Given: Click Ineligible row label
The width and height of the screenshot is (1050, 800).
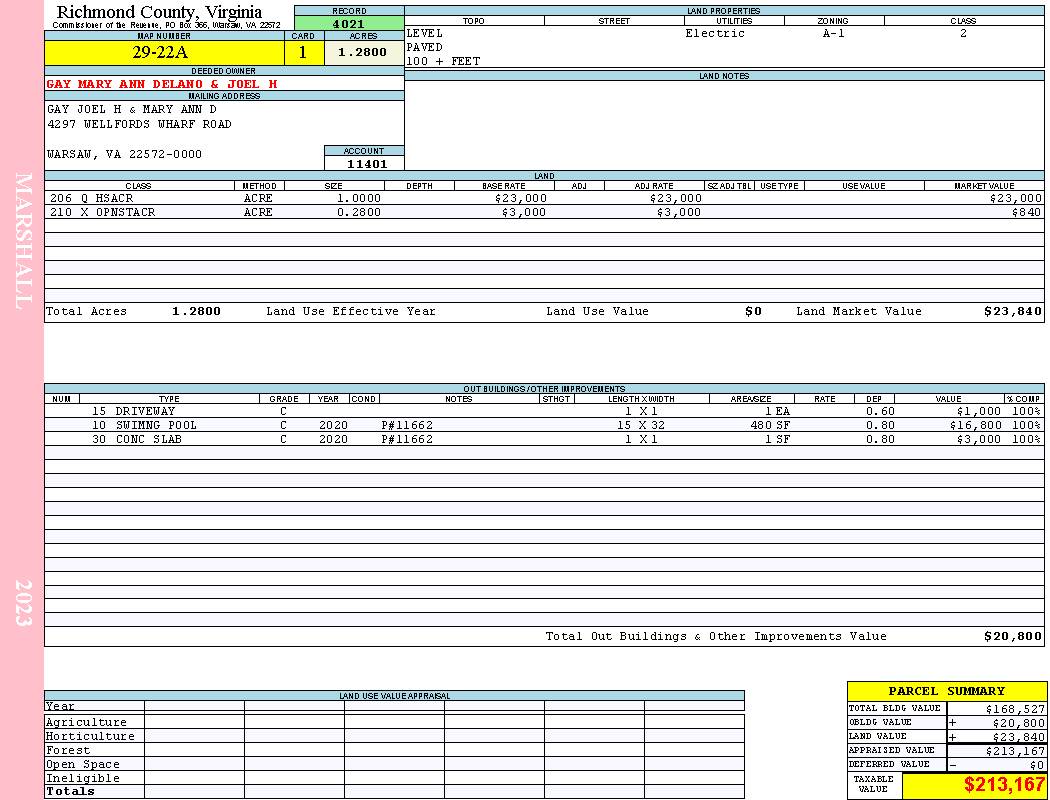Looking at the screenshot, I should point(82,779).
